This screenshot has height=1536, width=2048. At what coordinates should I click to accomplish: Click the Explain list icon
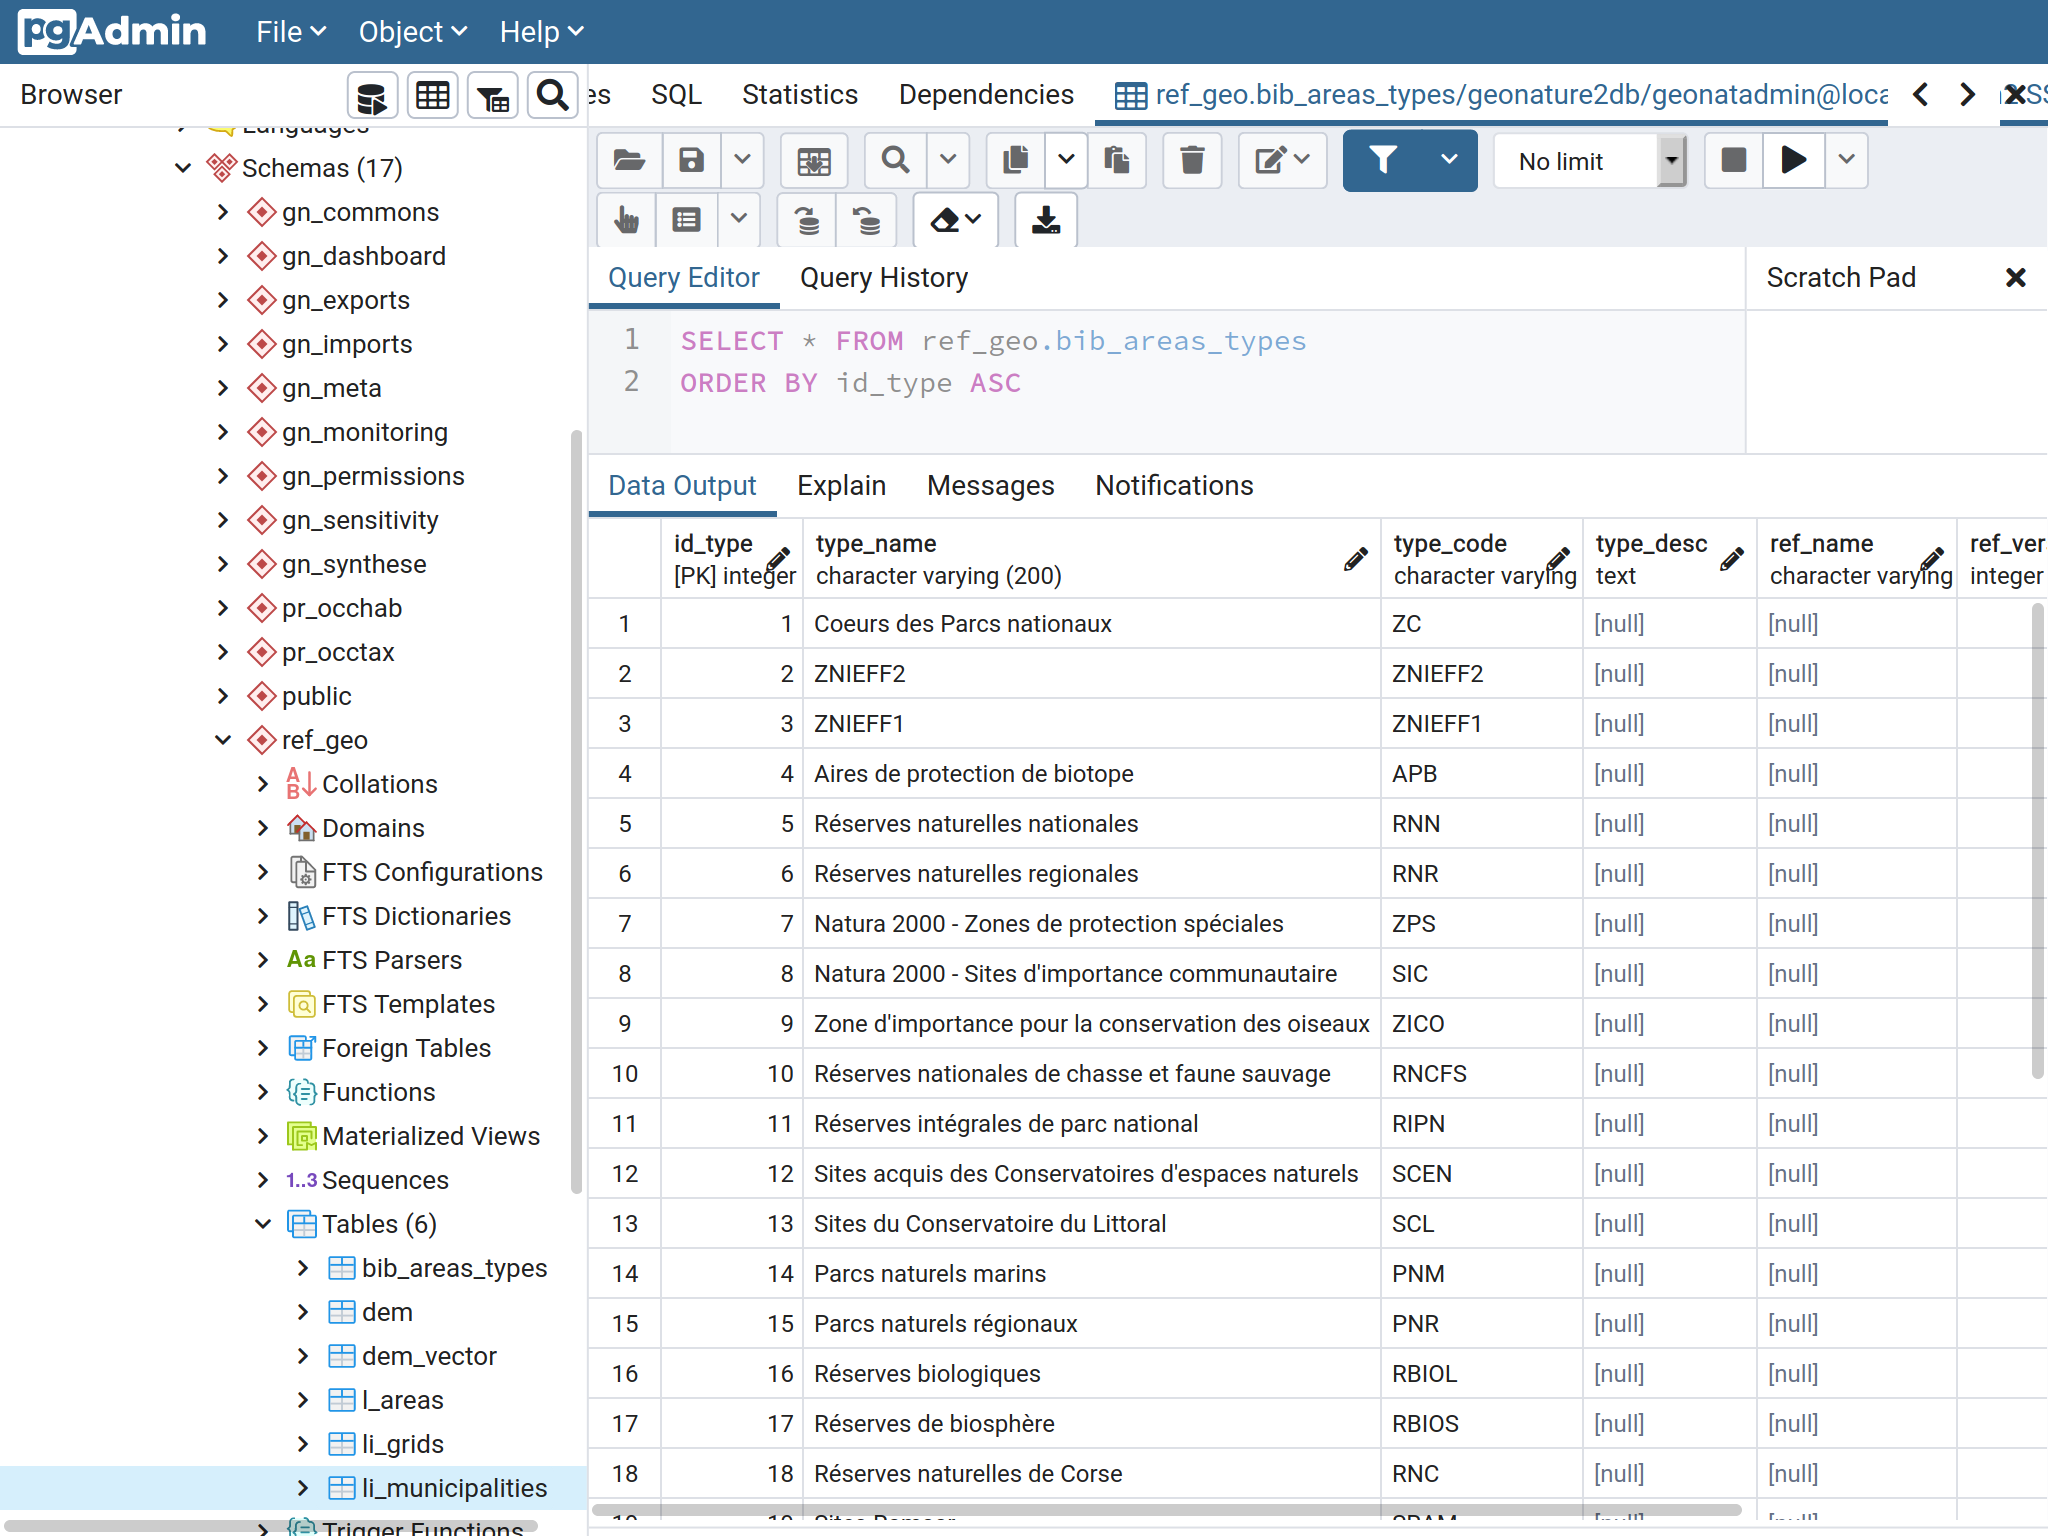(x=687, y=220)
